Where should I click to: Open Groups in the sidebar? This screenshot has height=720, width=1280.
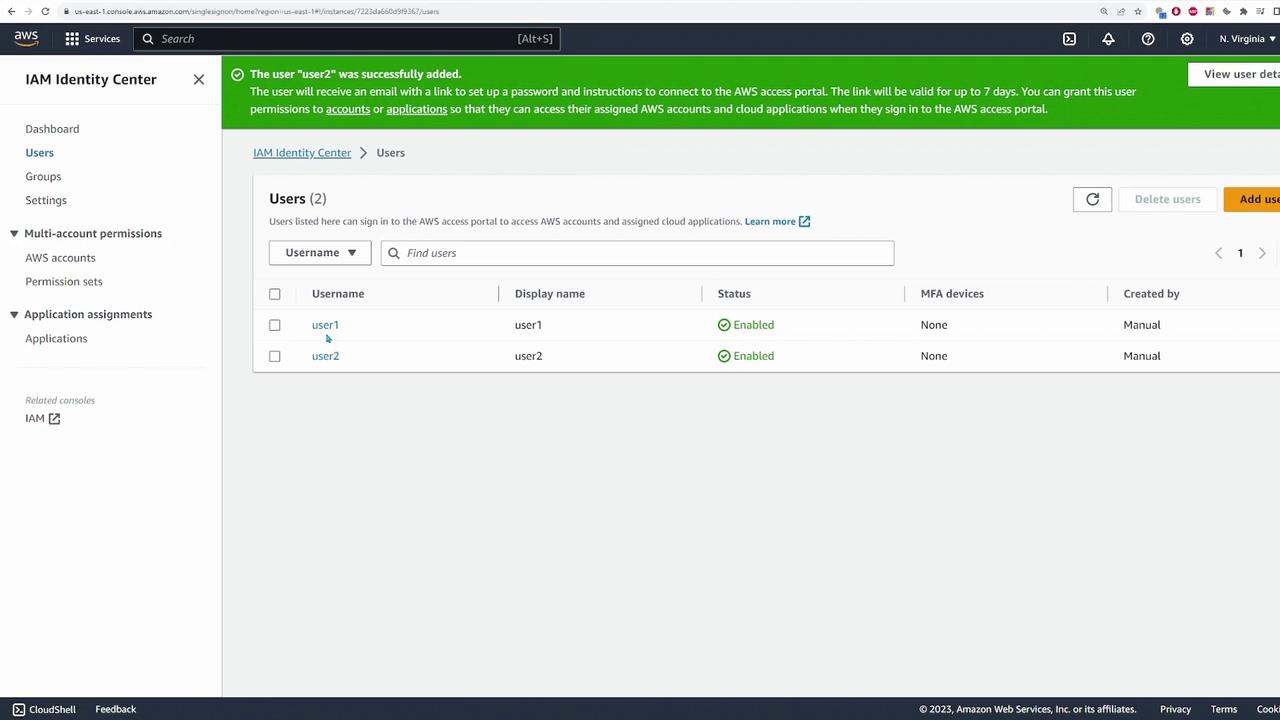[x=43, y=177]
